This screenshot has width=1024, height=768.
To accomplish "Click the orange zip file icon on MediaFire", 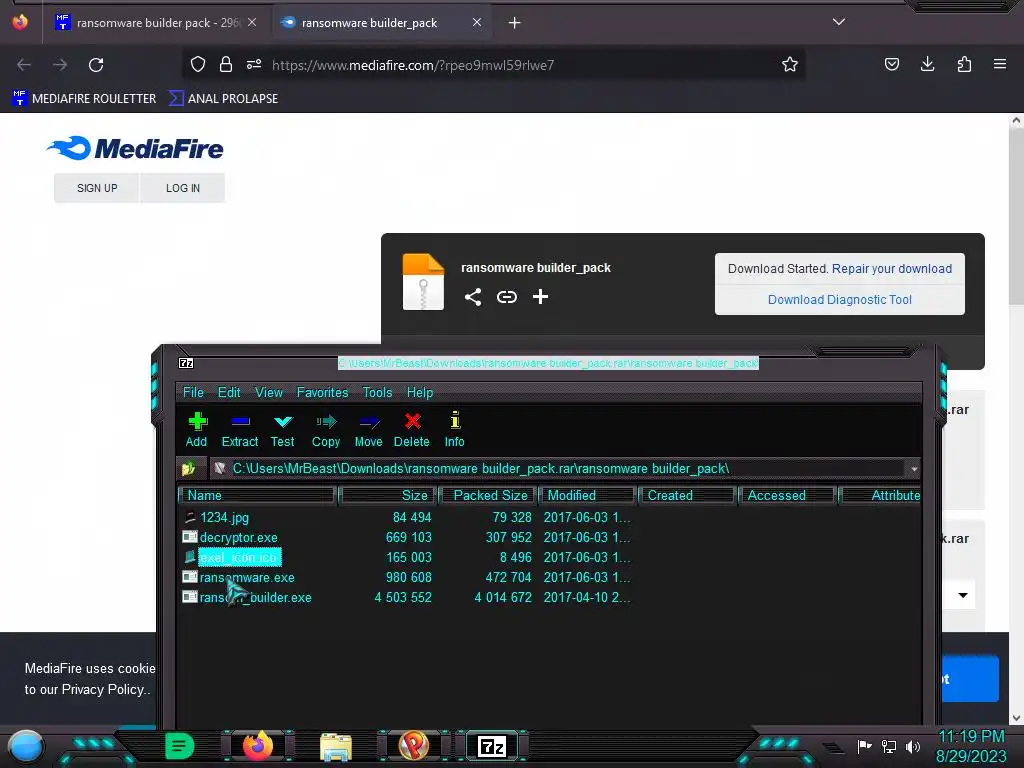I will click(423, 281).
